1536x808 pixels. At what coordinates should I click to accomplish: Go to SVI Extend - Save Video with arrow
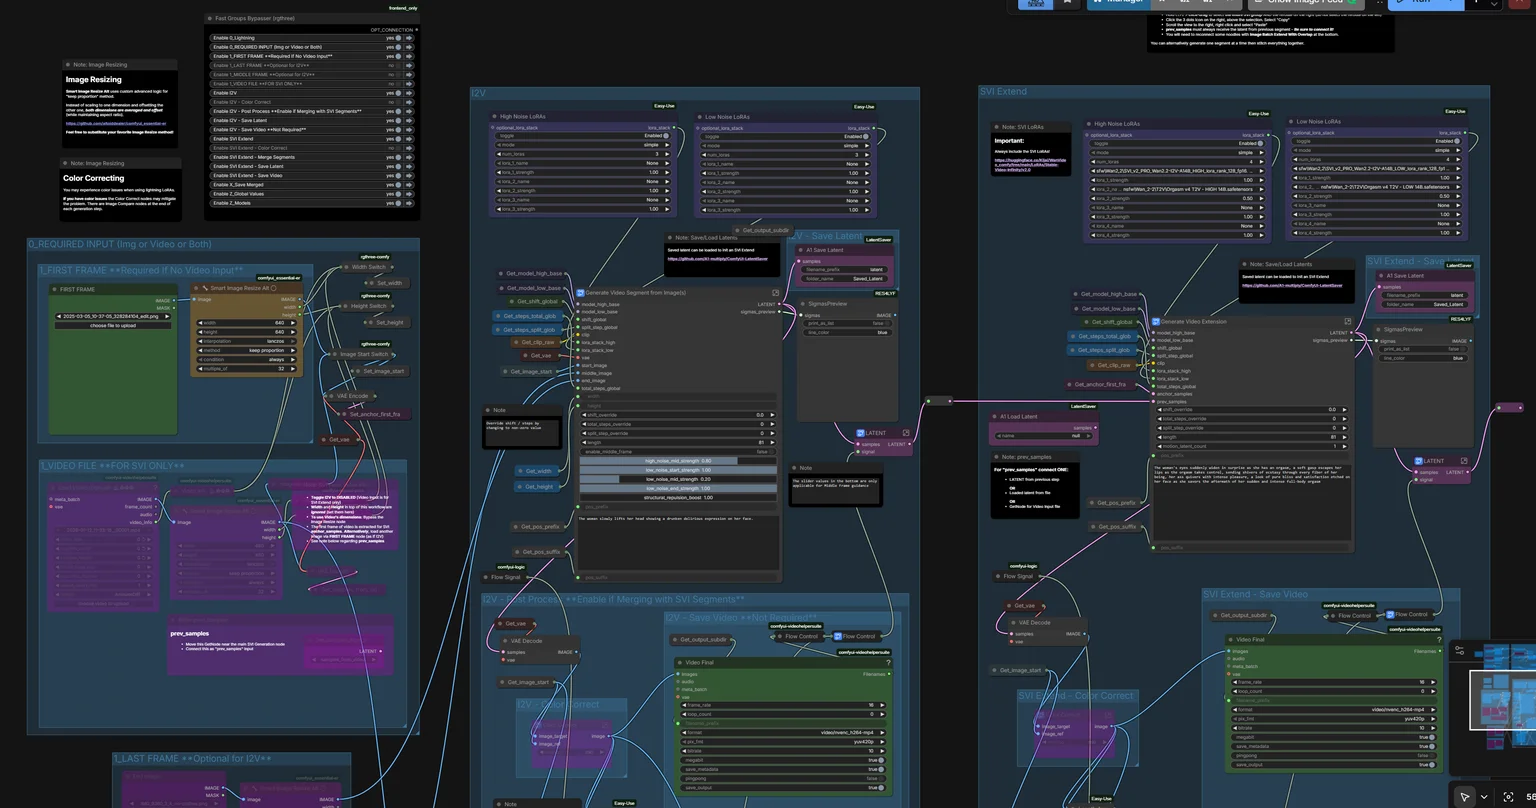pos(409,176)
